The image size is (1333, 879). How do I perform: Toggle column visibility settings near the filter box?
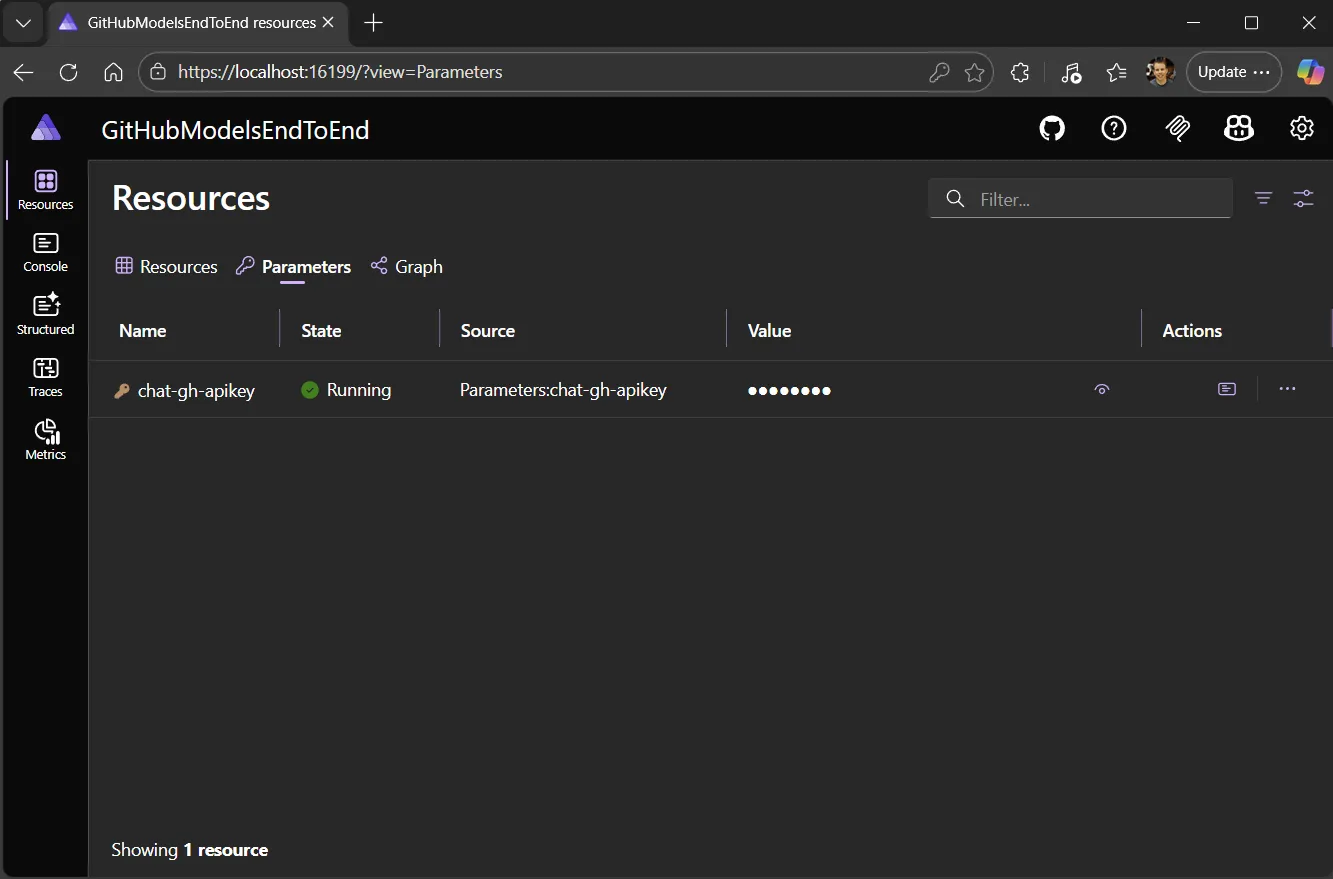1303,198
